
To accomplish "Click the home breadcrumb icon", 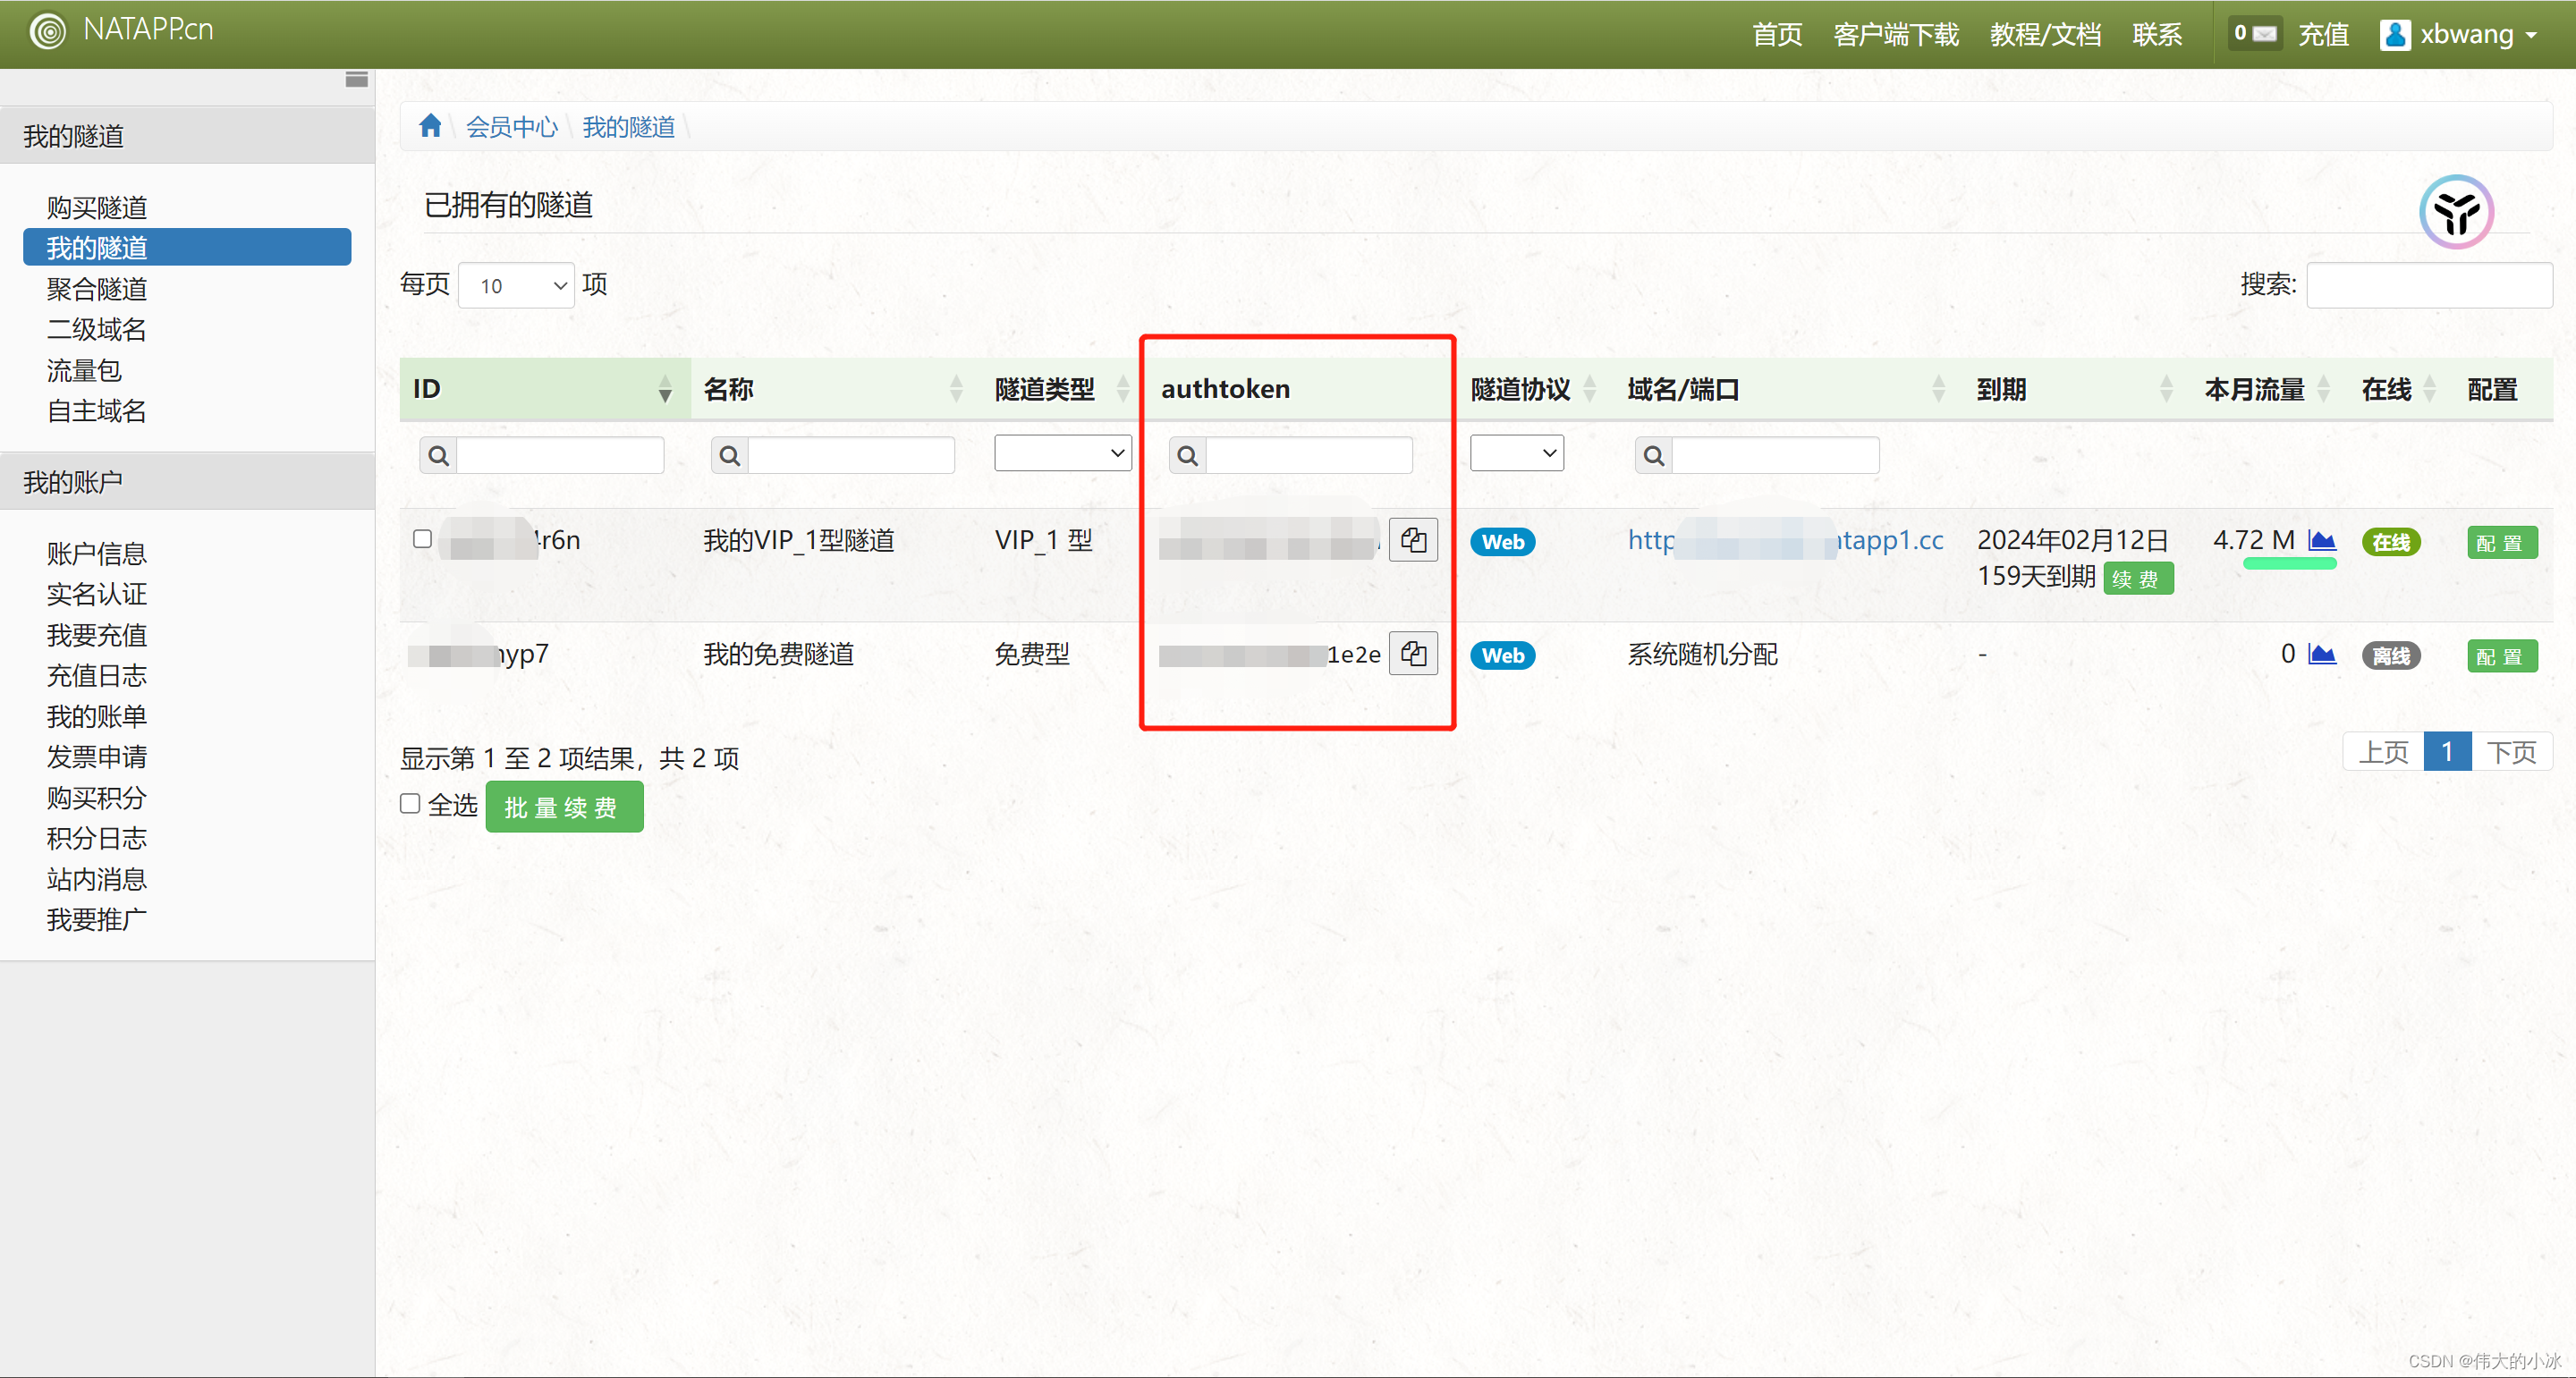I will tap(430, 126).
